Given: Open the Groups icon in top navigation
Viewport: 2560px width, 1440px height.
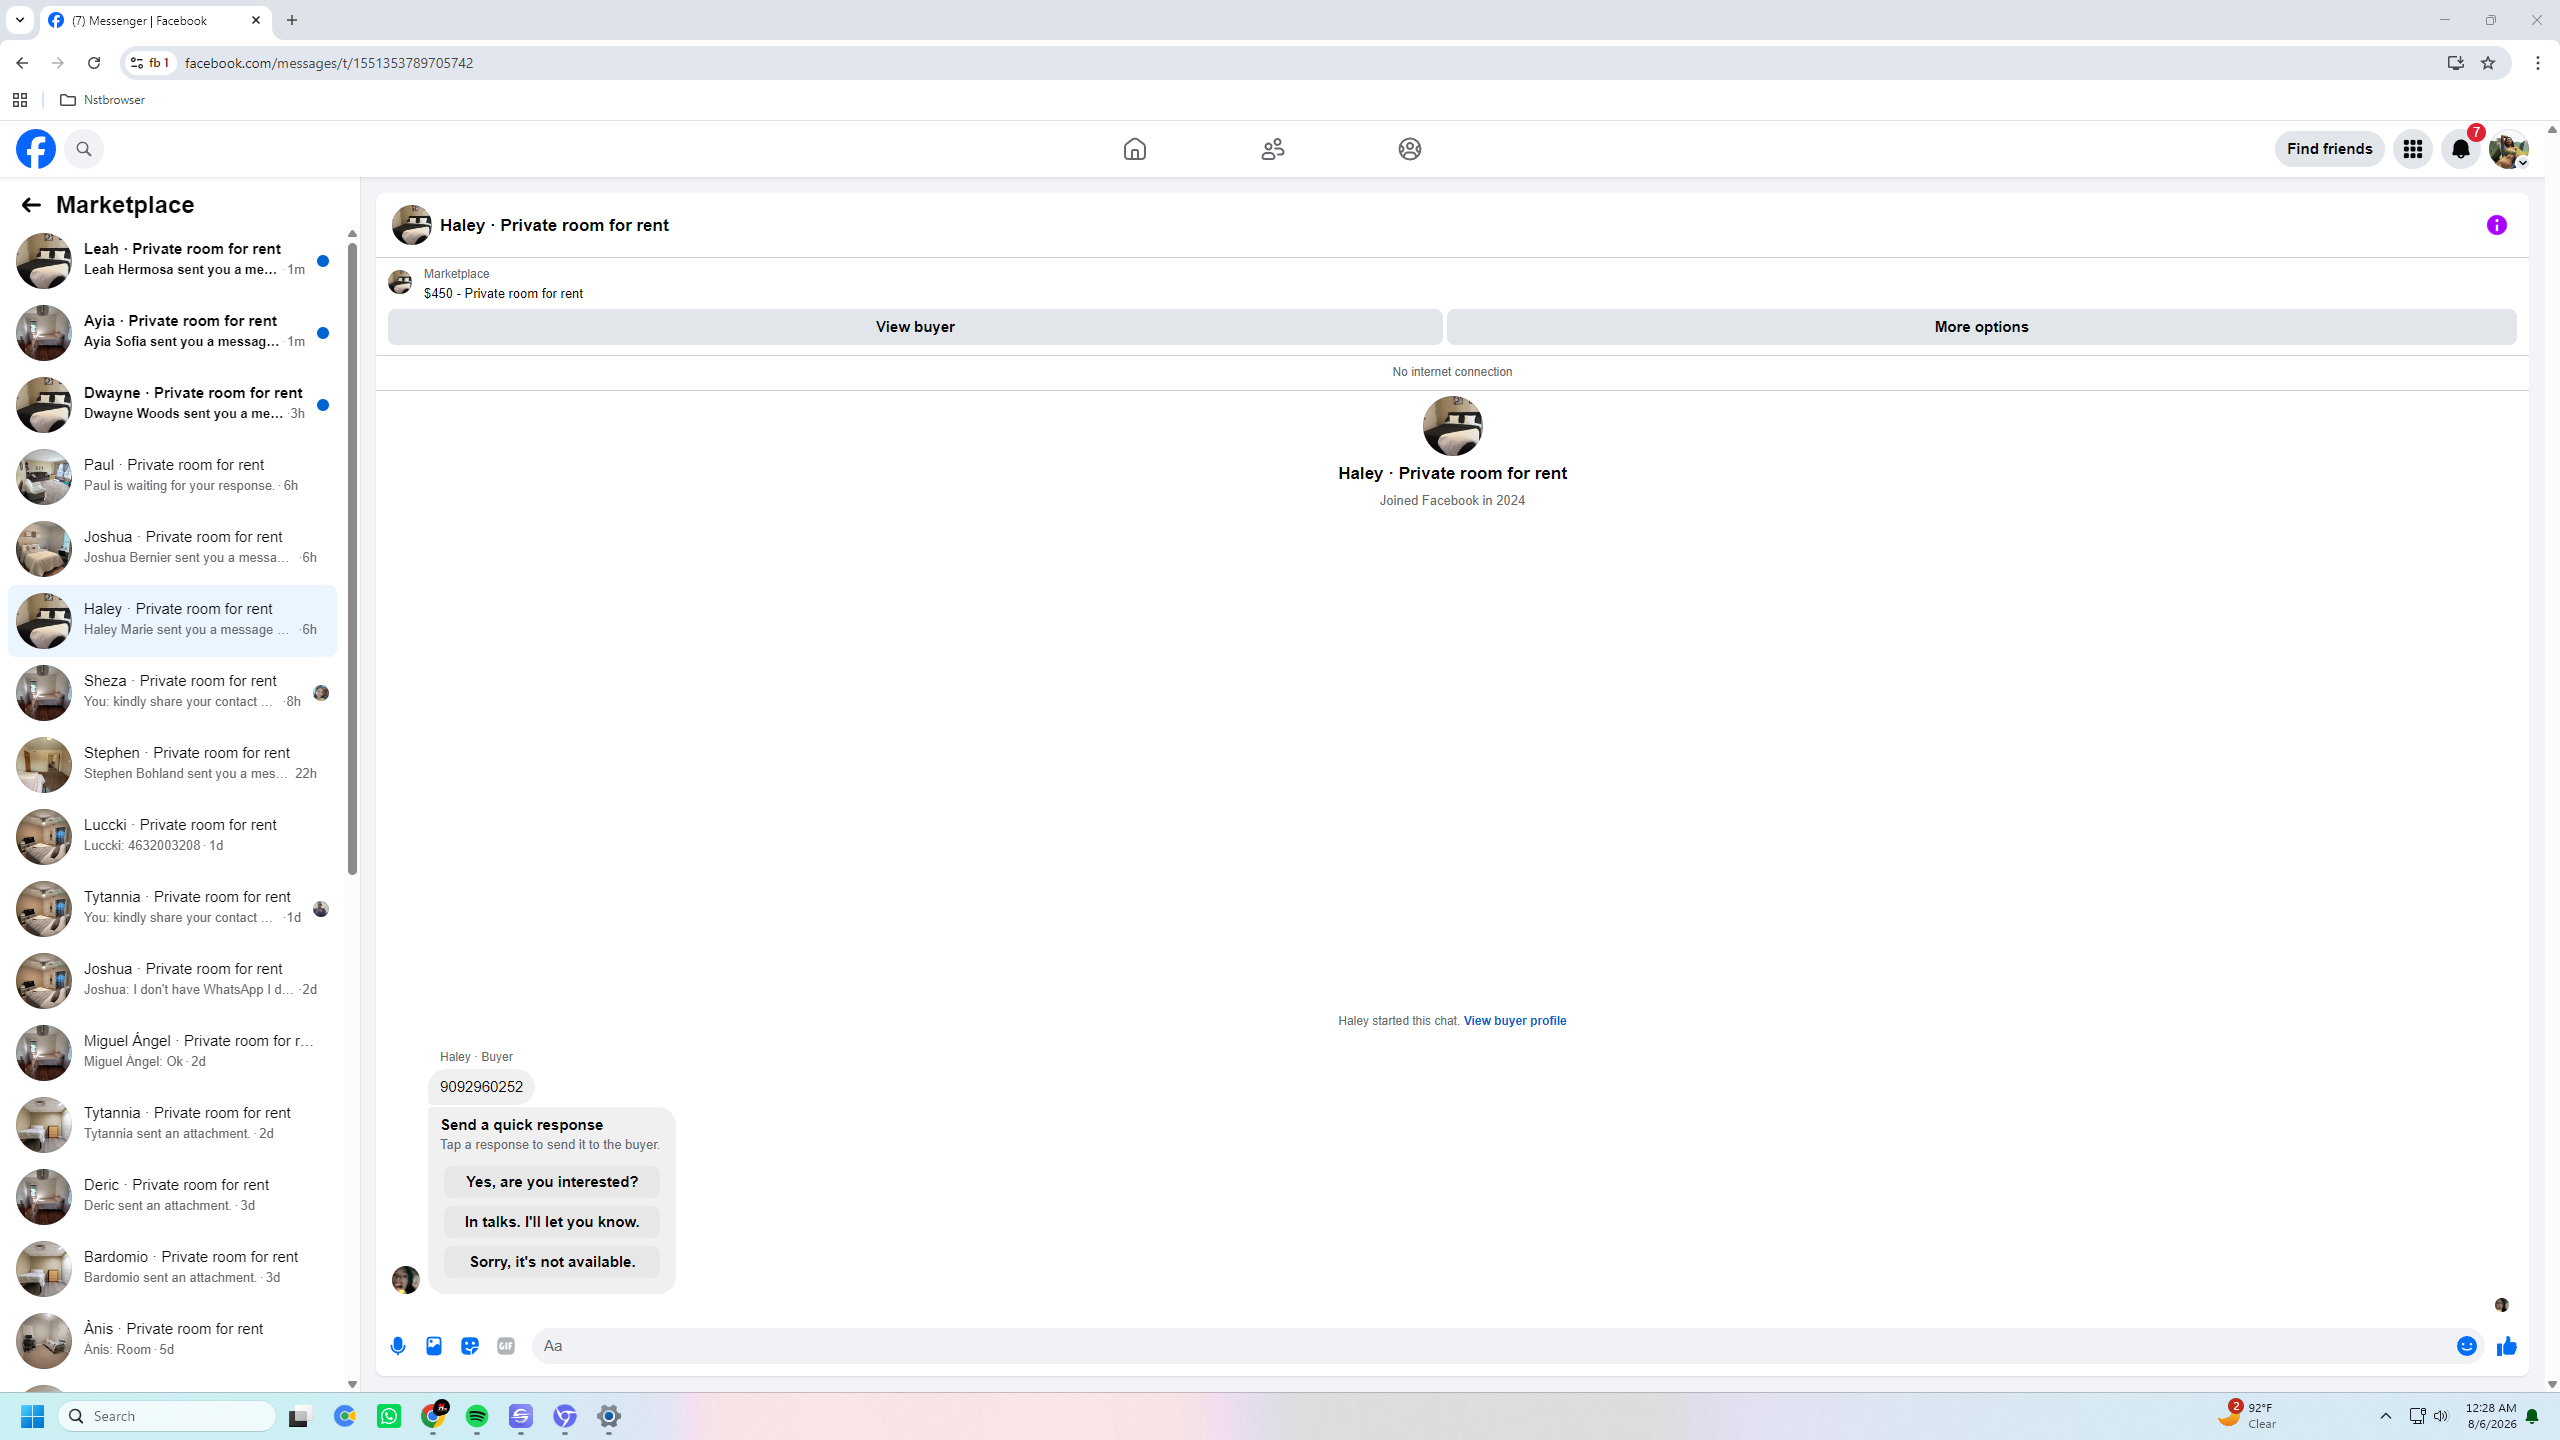Looking at the screenshot, I should [1409, 149].
